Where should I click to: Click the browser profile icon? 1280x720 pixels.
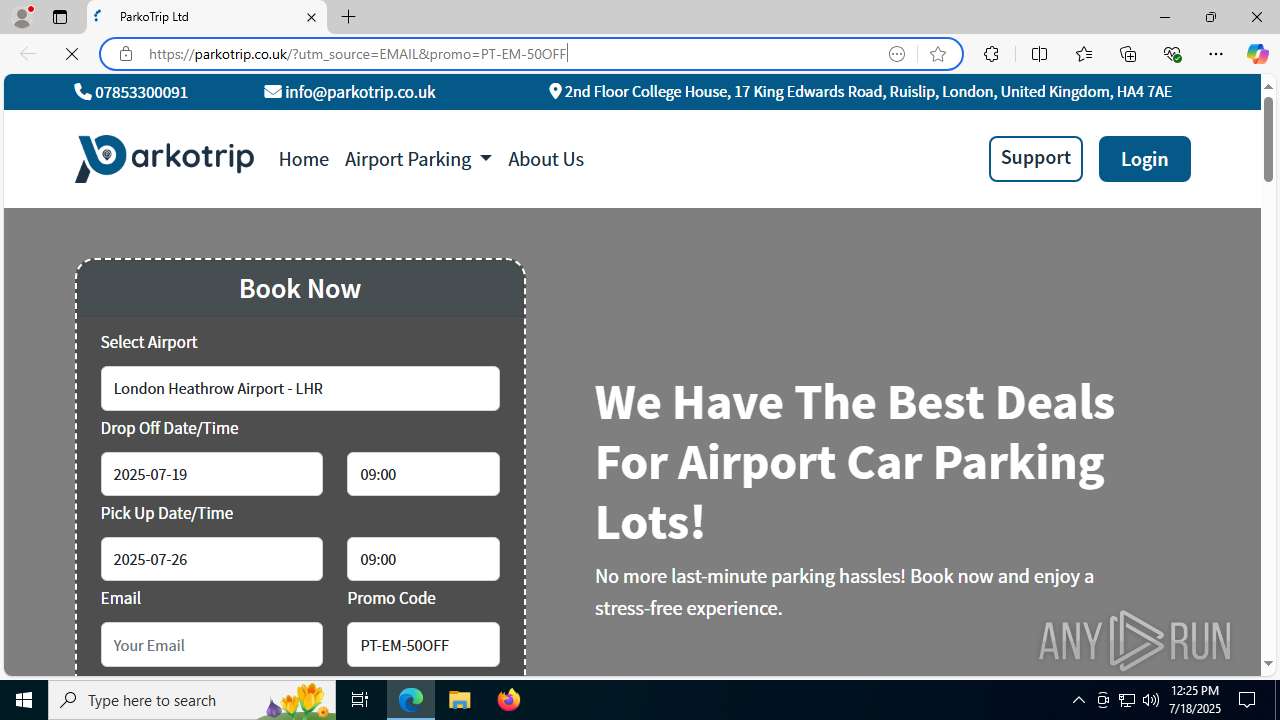22,17
